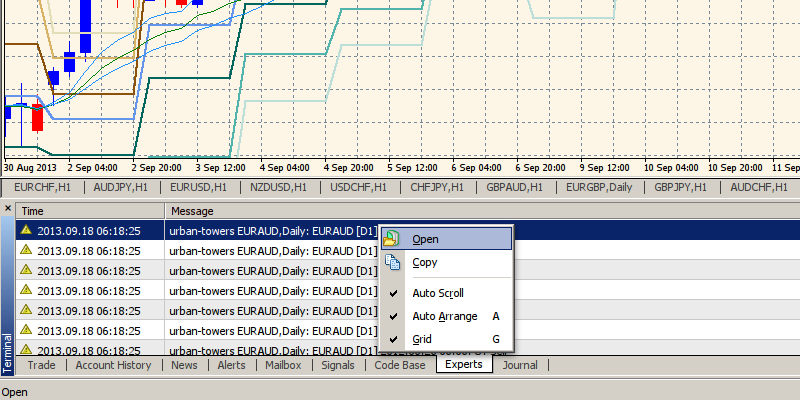Click the Copy icon in context menu
This screenshot has height=400, width=800.
(x=392, y=262)
